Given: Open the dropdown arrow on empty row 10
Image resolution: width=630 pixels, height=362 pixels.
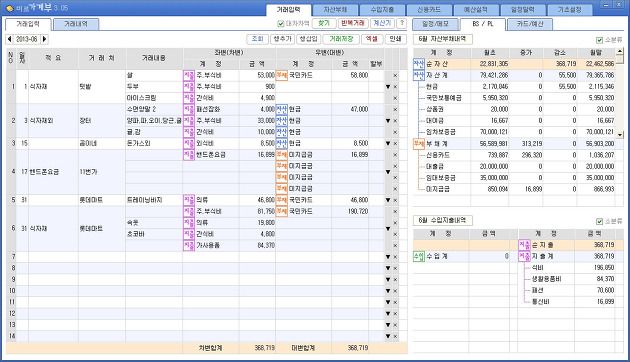Looking at the screenshot, I should click(x=388, y=291).
